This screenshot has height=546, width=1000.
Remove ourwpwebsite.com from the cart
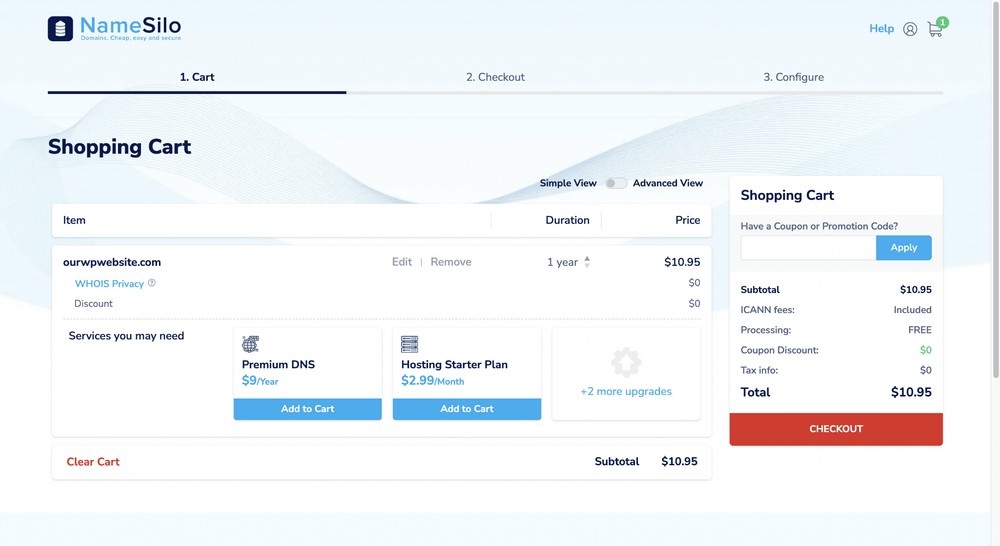point(451,262)
